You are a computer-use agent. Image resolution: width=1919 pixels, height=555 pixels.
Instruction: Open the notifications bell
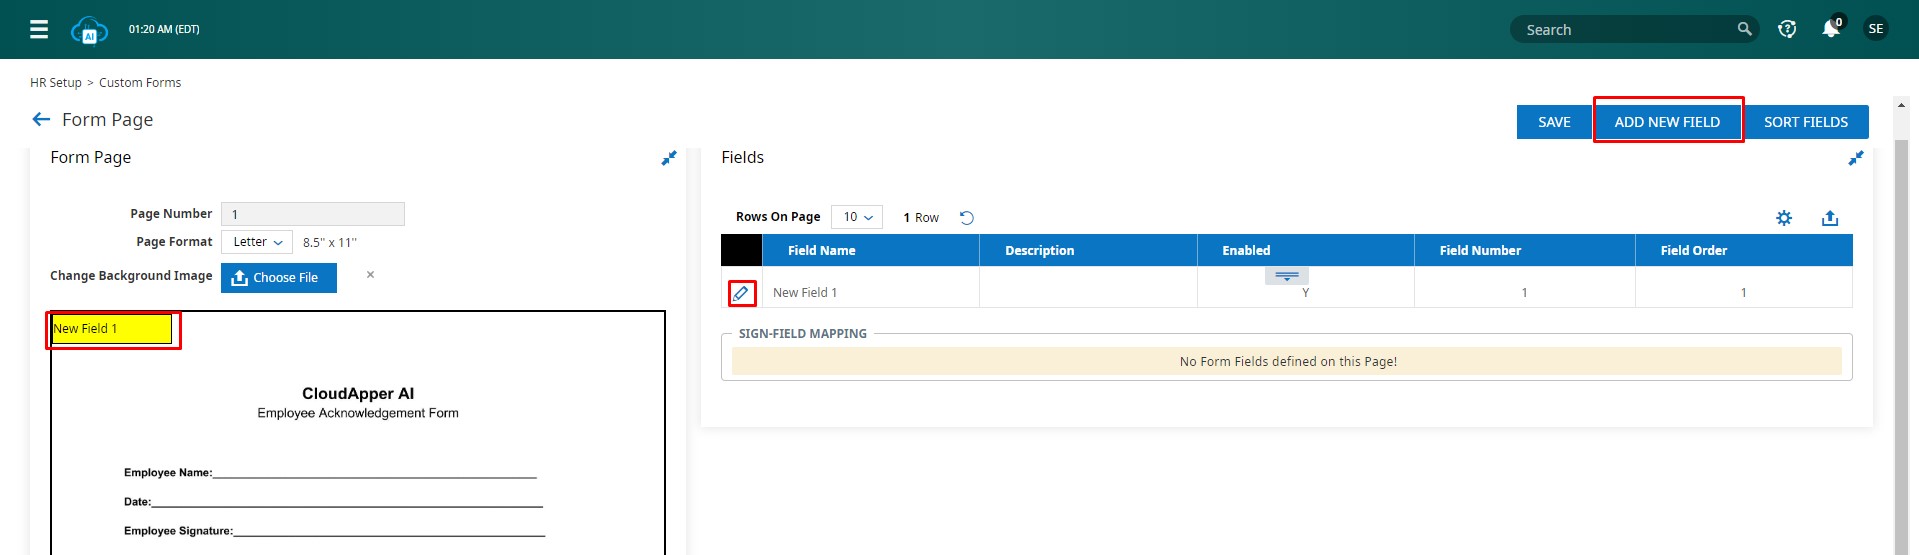1830,29
